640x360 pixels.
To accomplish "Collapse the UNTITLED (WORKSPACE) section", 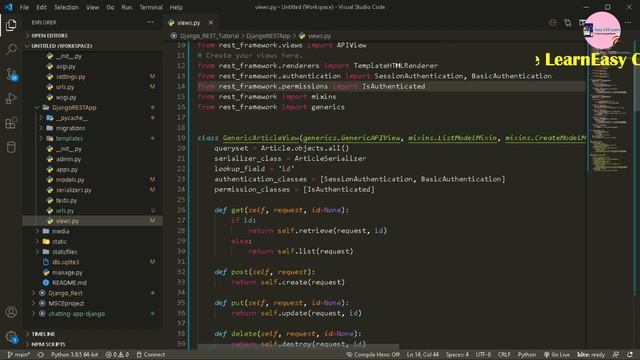I will tap(61, 46).
